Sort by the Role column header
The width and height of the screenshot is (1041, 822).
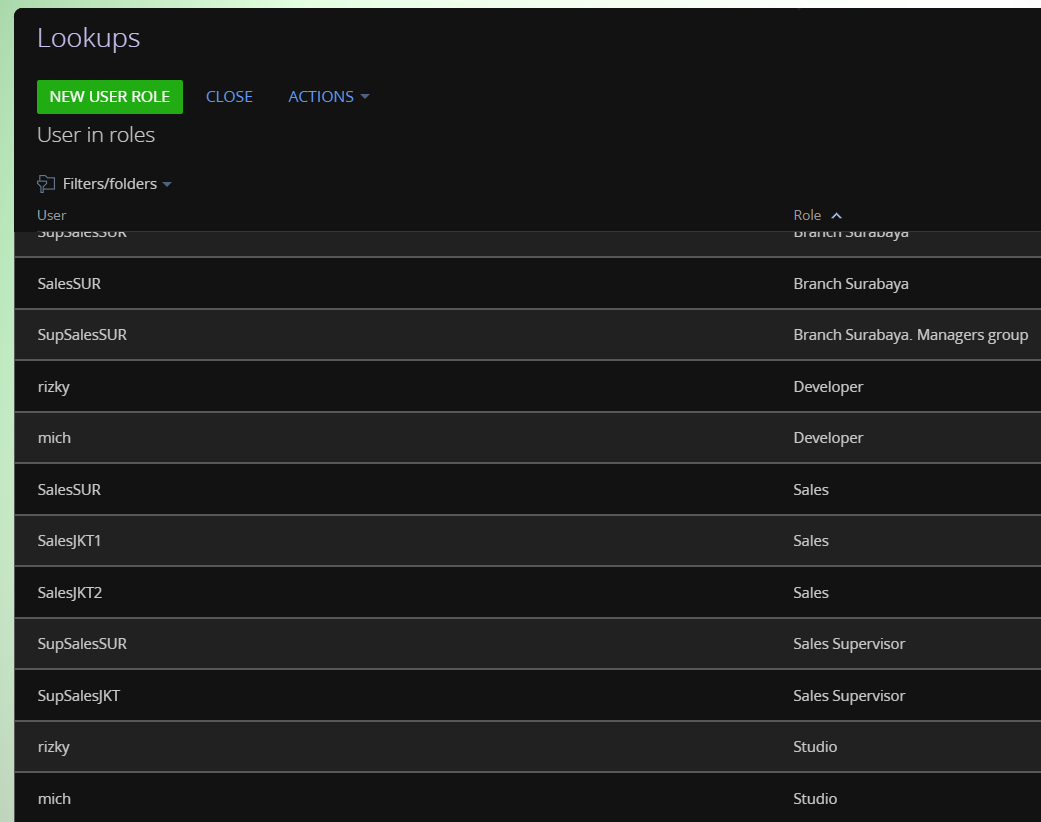point(807,215)
